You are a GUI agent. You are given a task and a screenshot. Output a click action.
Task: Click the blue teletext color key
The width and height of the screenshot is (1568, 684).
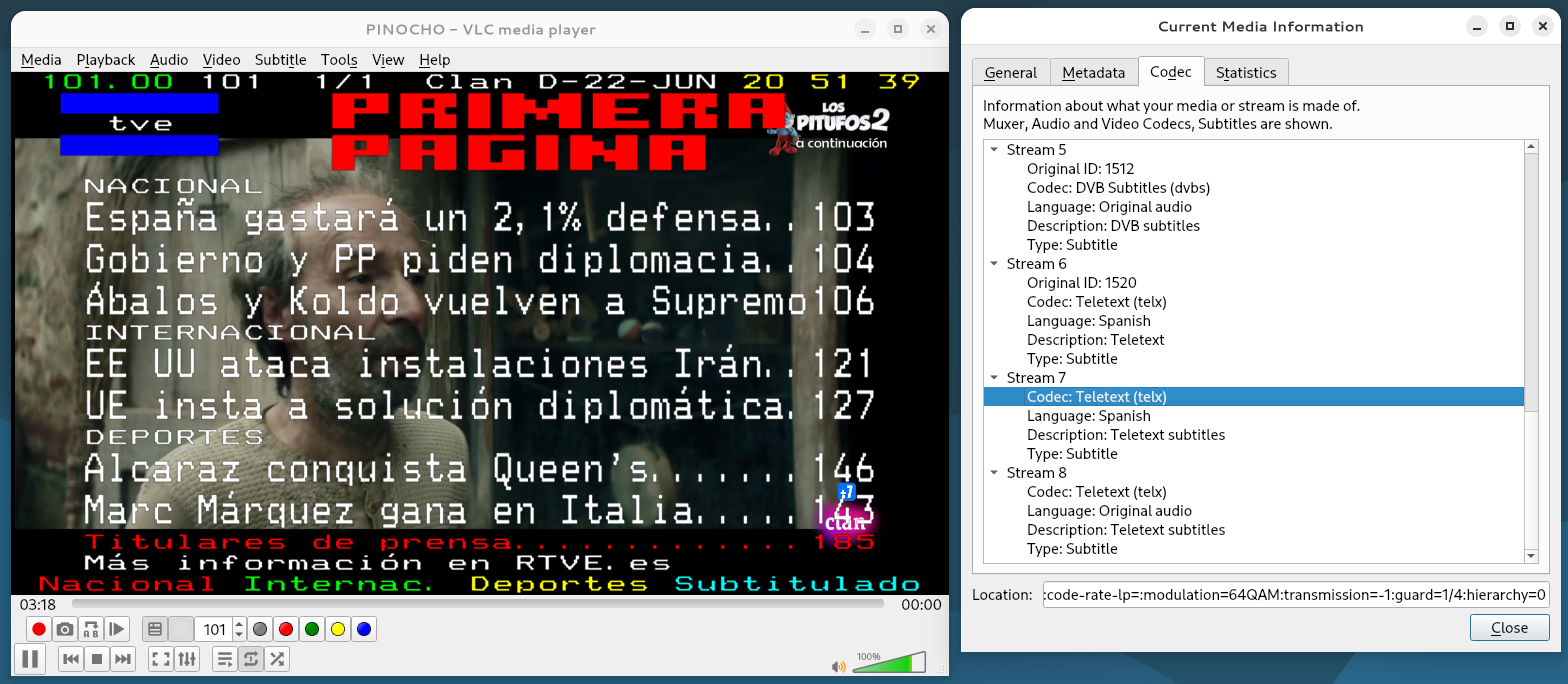click(x=364, y=629)
